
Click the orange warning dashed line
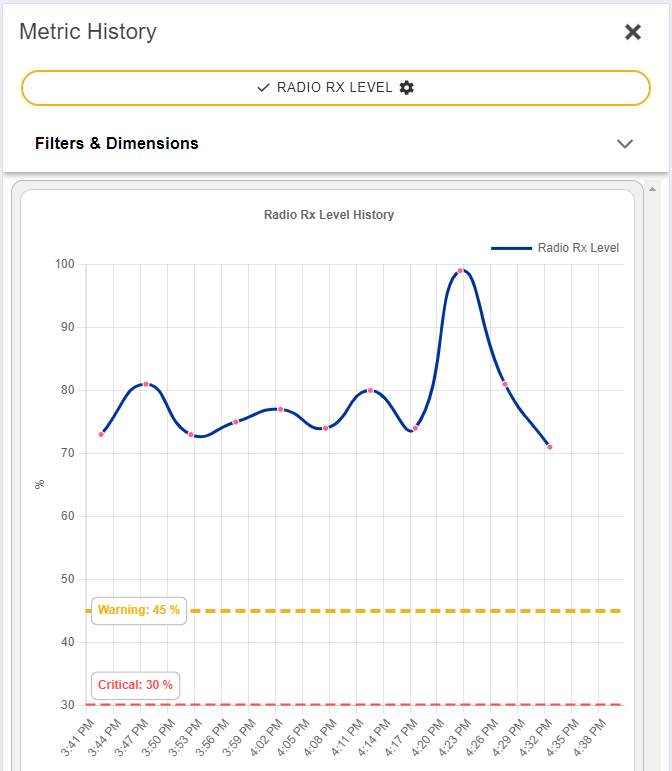[400, 611]
